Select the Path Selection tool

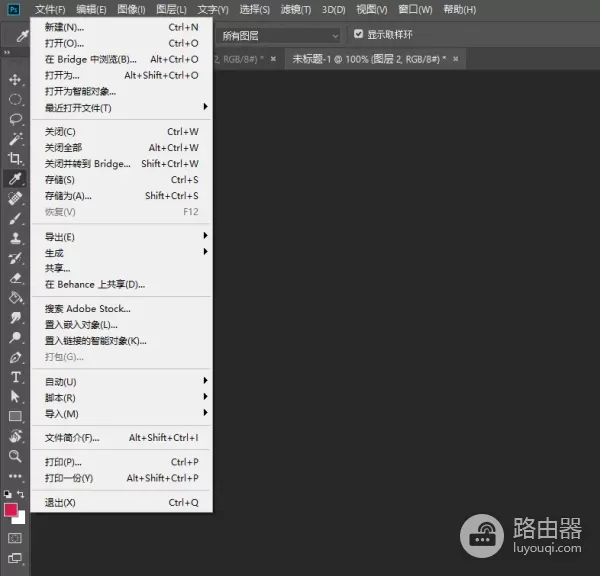(x=15, y=397)
